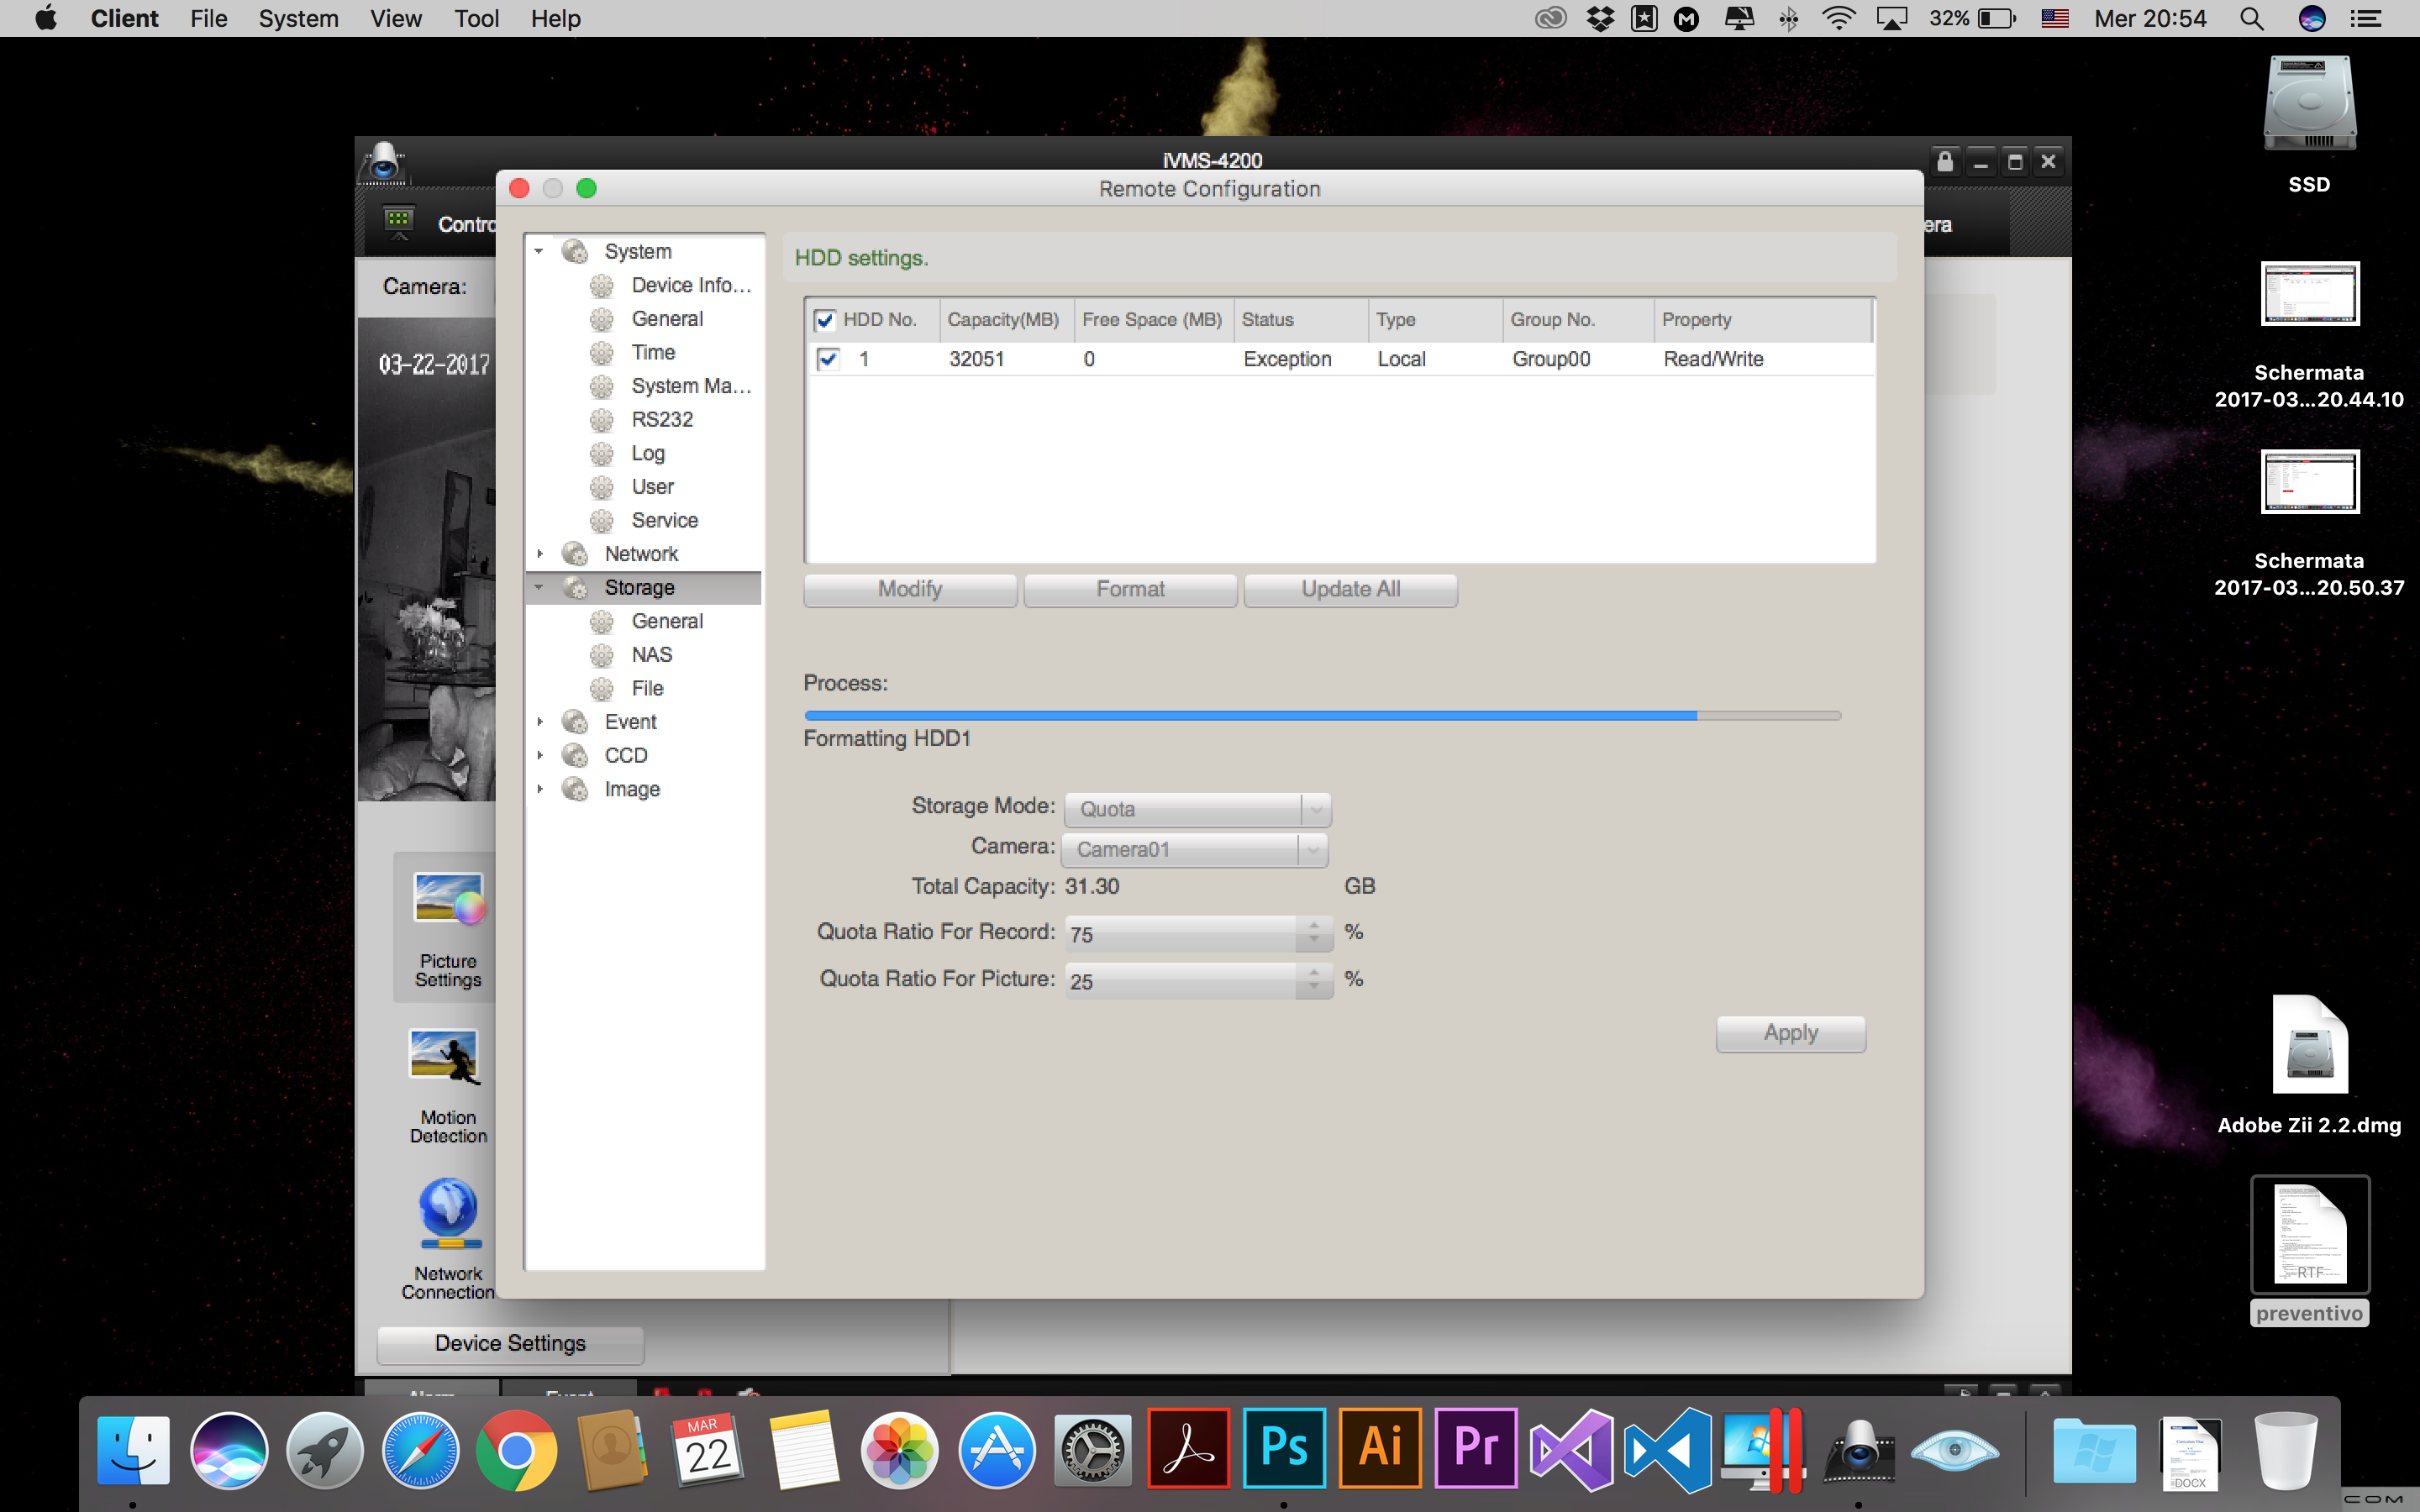Open the Storage General gear item
The width and height of the screenshot is (2420, 1512).
666,621
